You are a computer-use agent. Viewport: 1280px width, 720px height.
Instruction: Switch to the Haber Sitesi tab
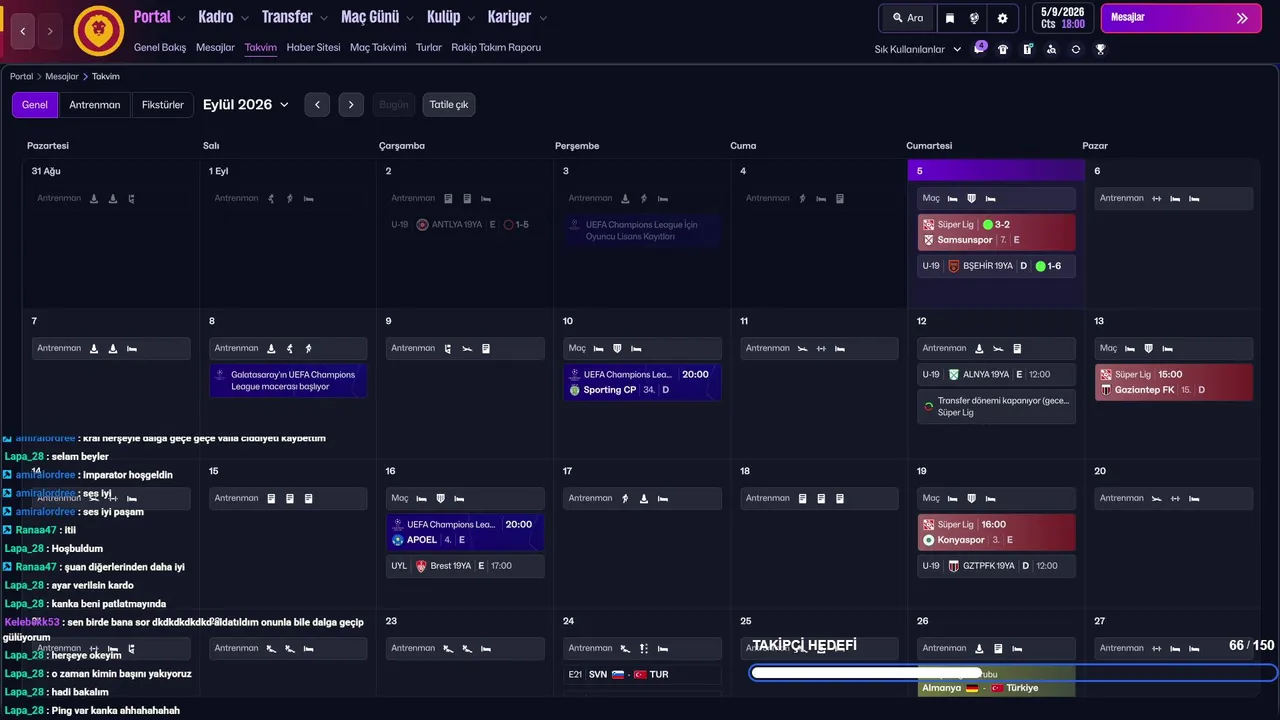point(313,47)
